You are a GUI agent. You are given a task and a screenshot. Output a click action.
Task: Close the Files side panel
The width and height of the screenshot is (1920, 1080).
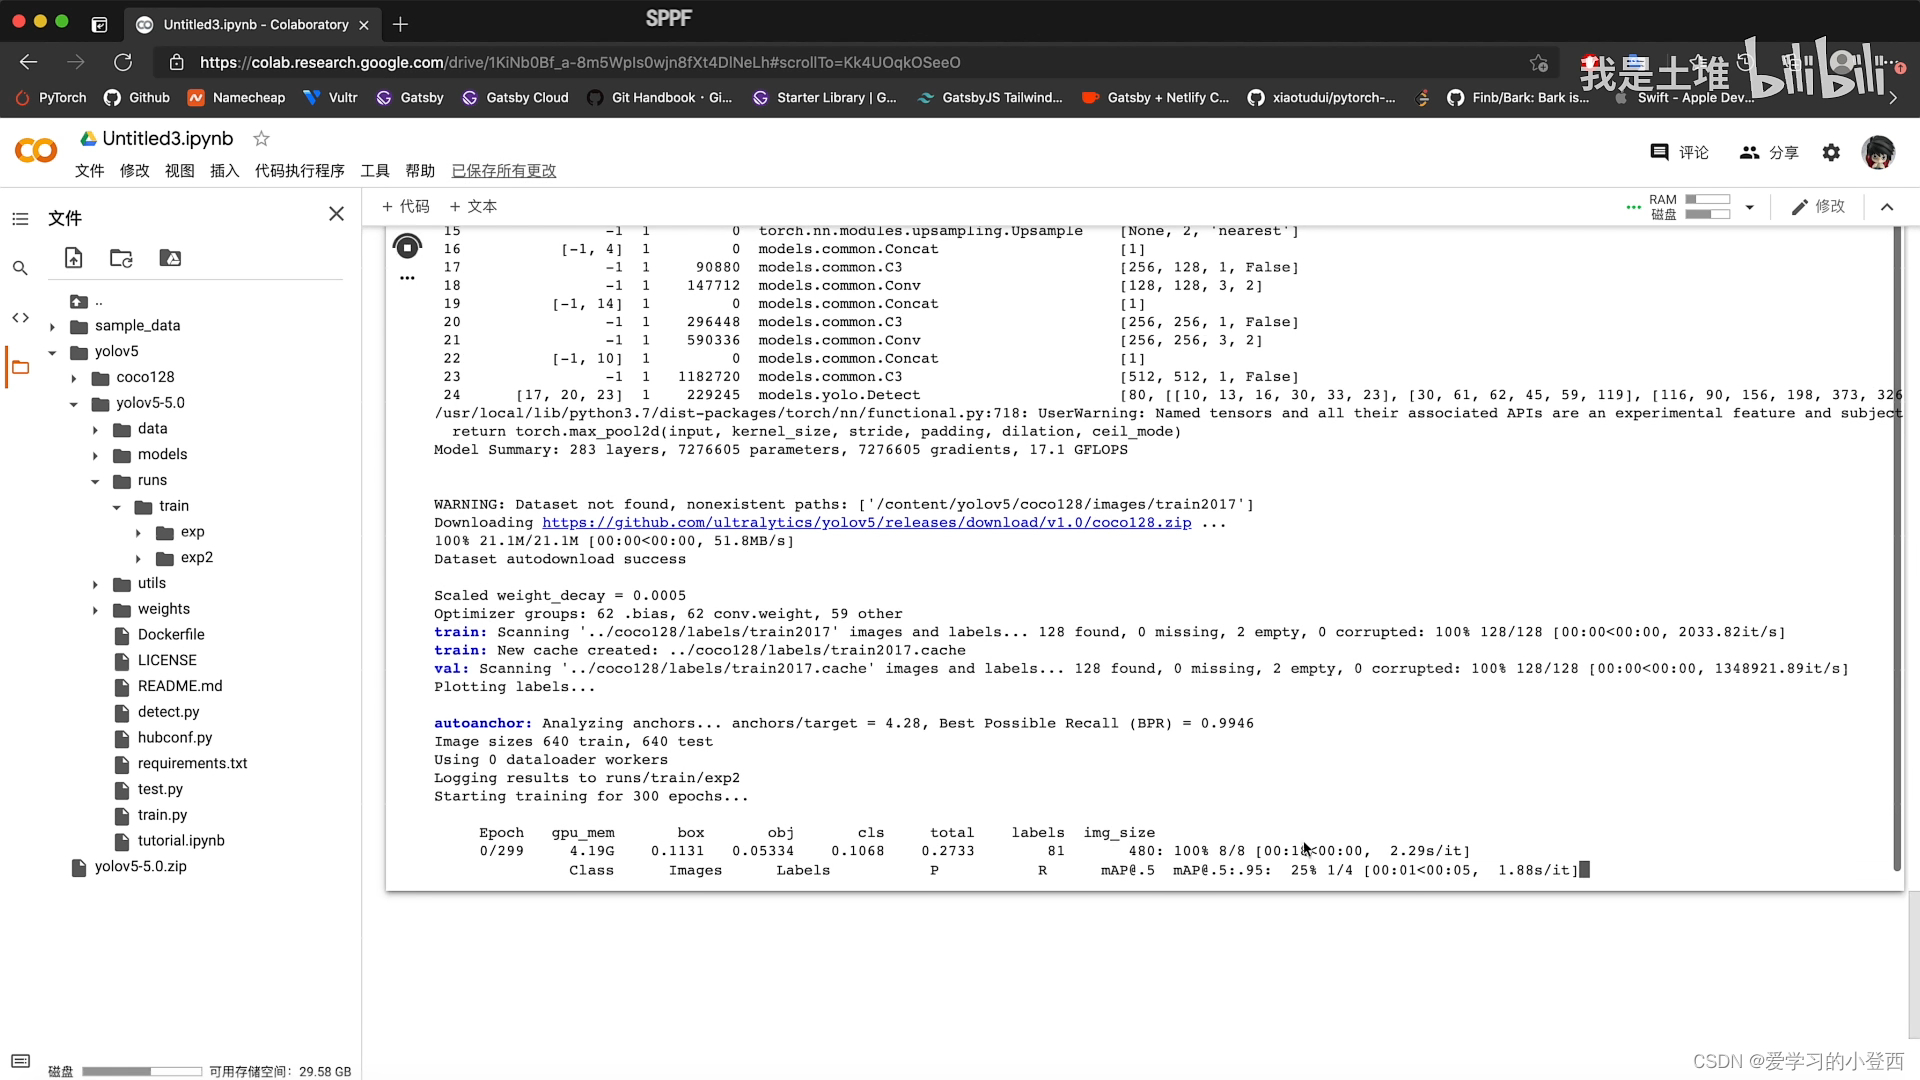pos(336,214)
